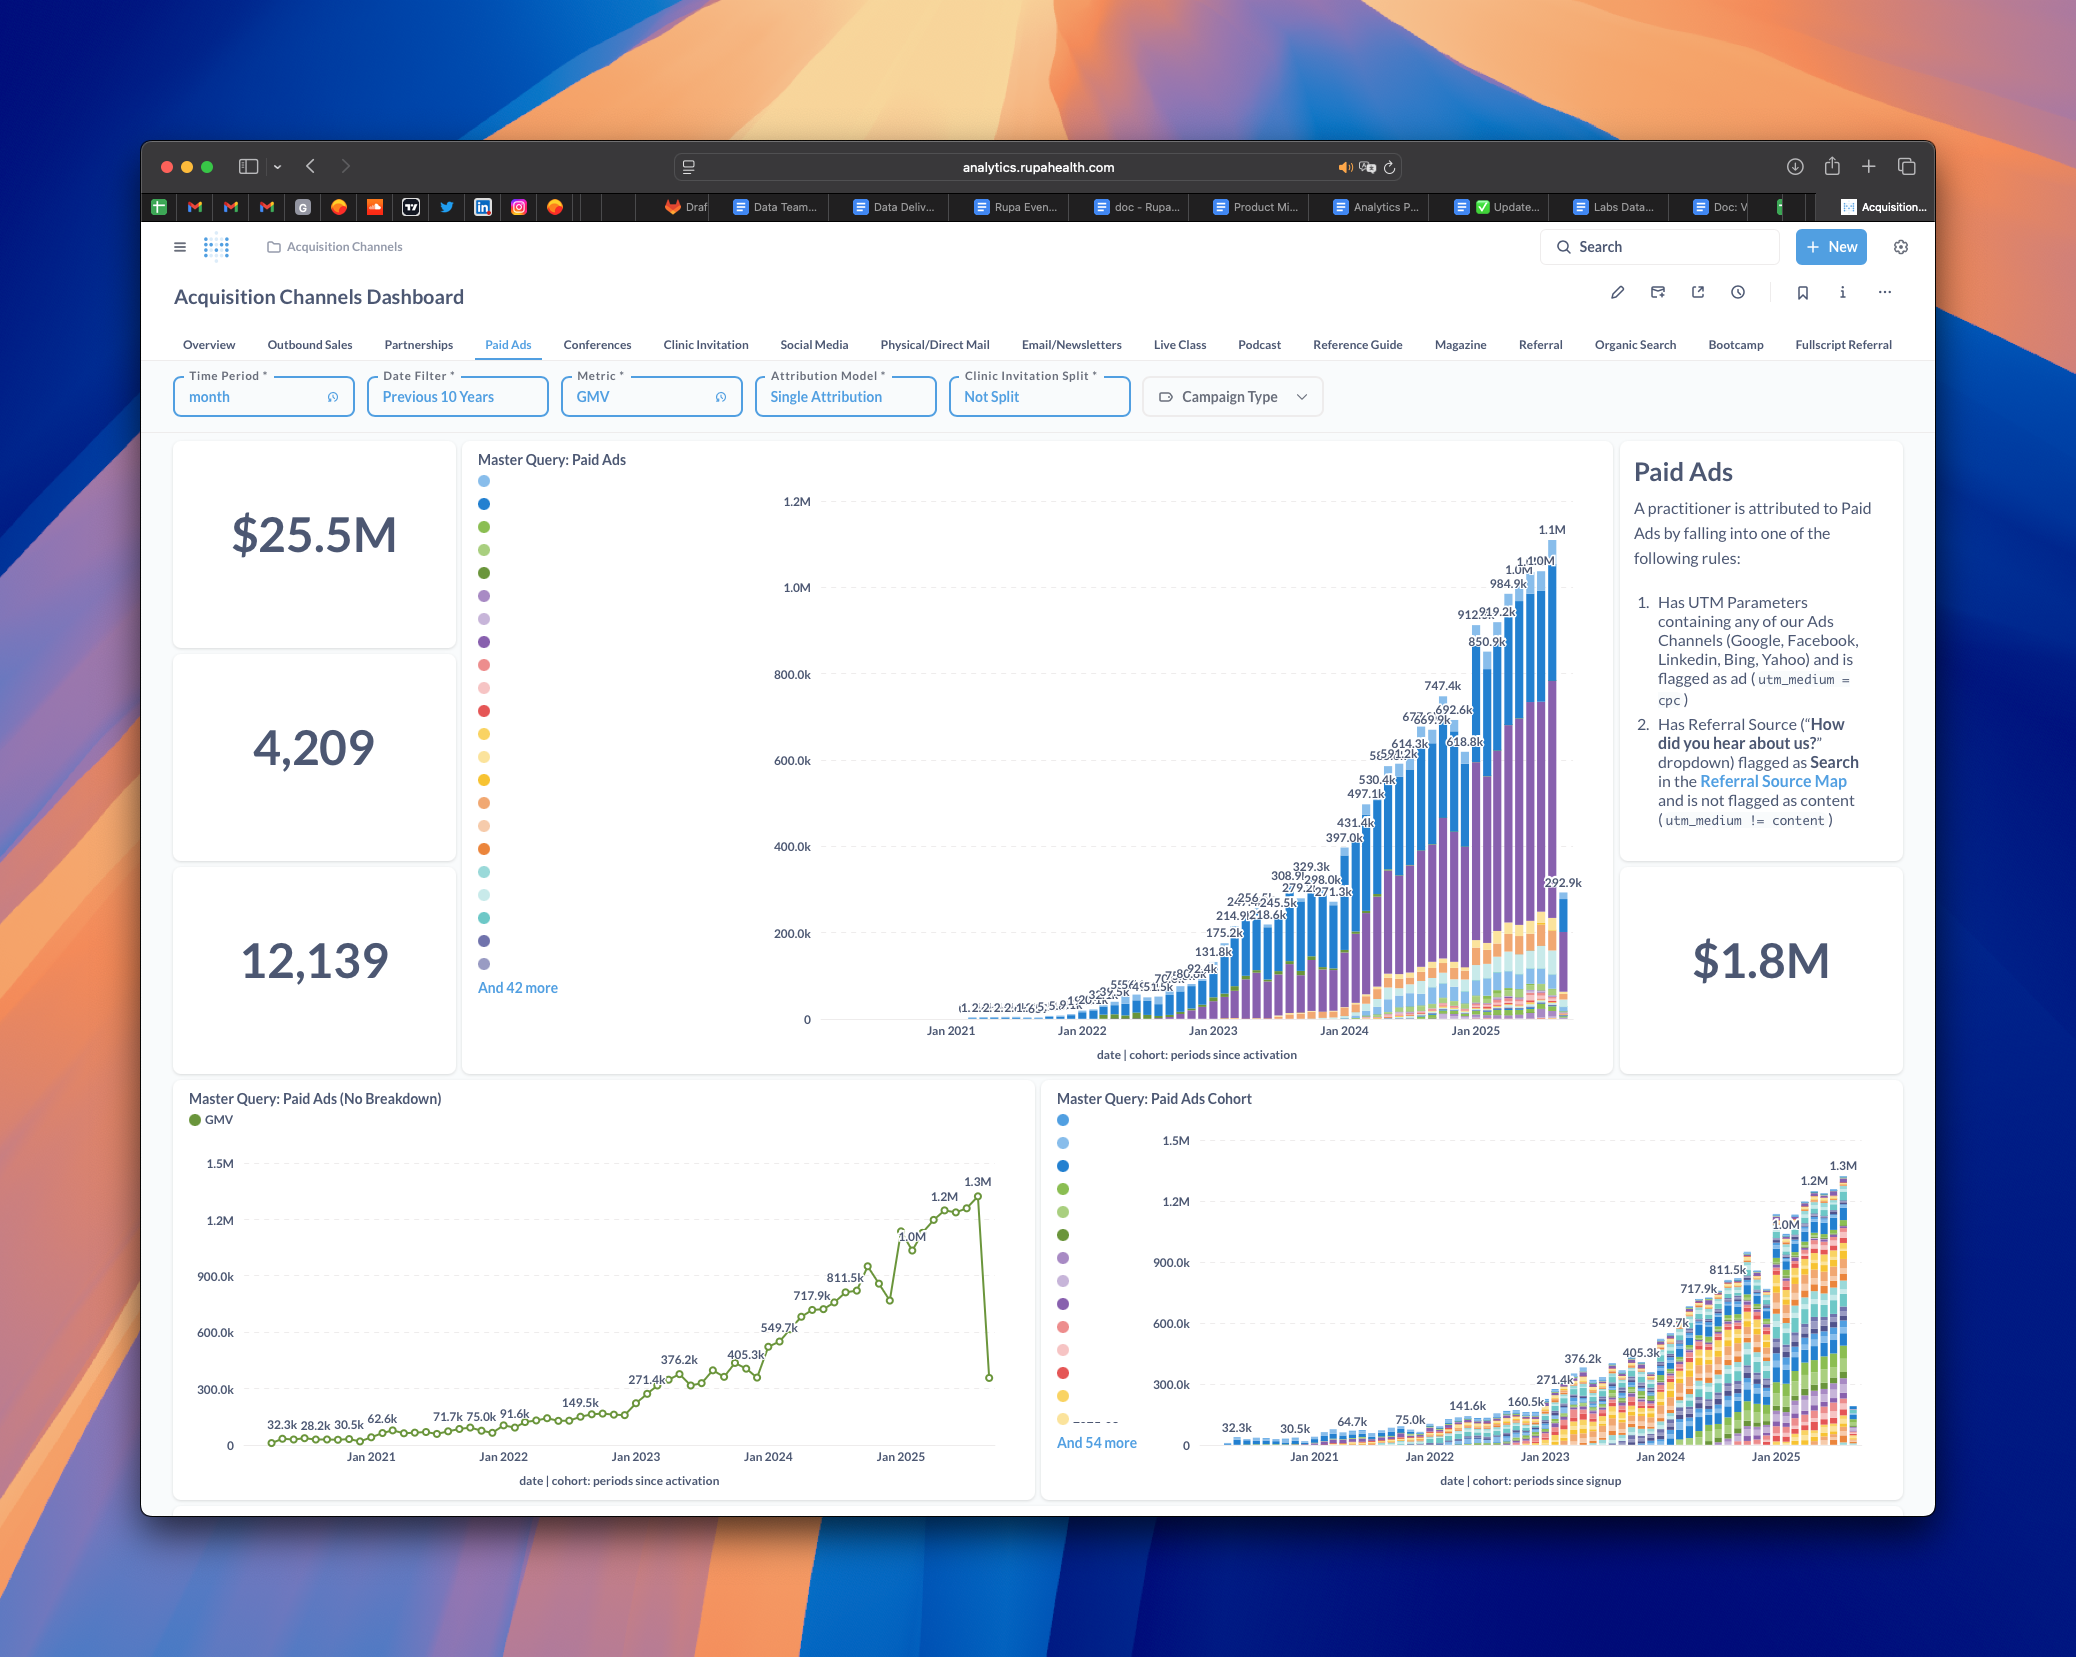The height and width of the screenshot is (1657, 2076).
Task: Open the refresh history clock icon
Action: pos(1739,292)
